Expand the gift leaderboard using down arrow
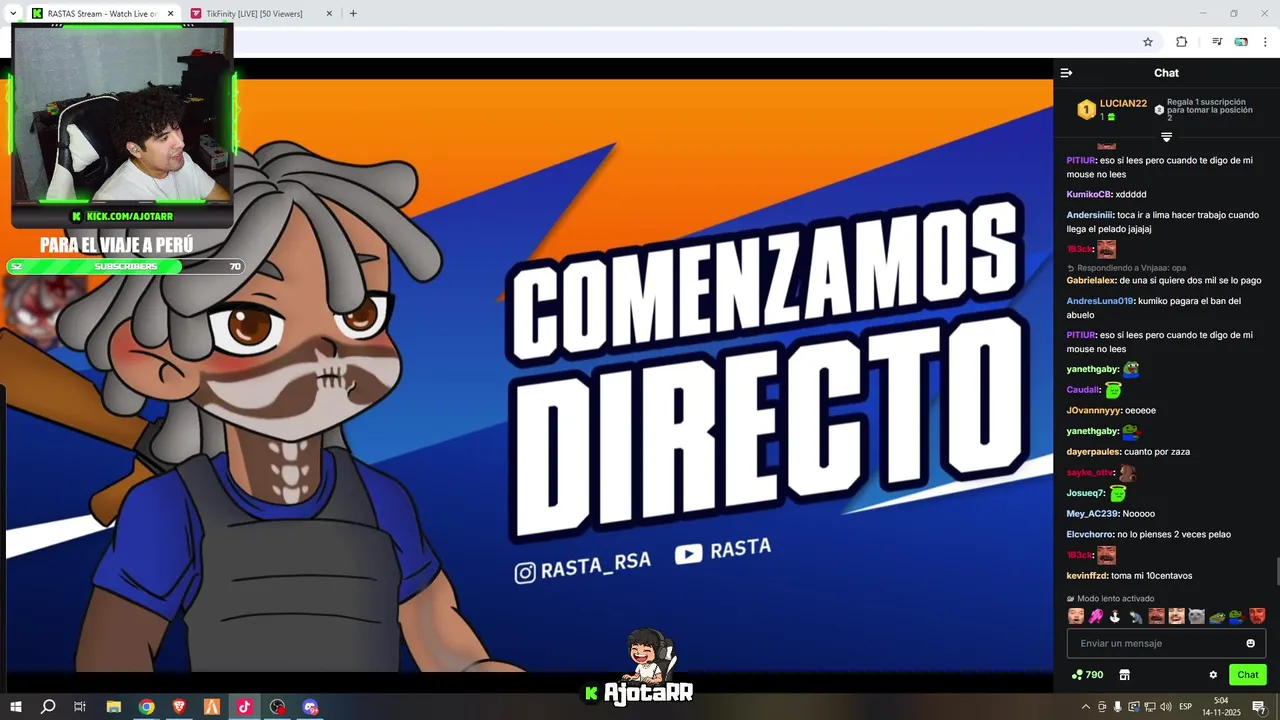 (x=1166, y=137)
